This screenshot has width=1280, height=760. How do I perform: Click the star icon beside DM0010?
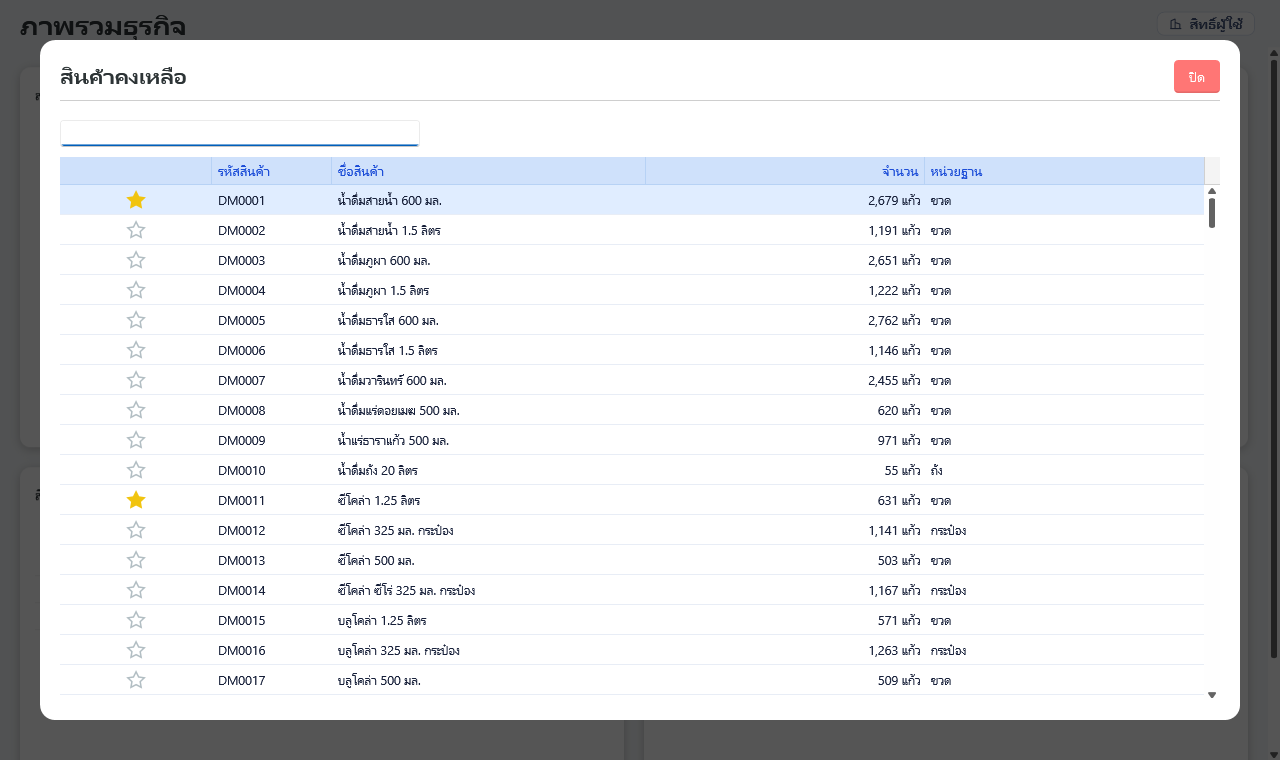136,470
